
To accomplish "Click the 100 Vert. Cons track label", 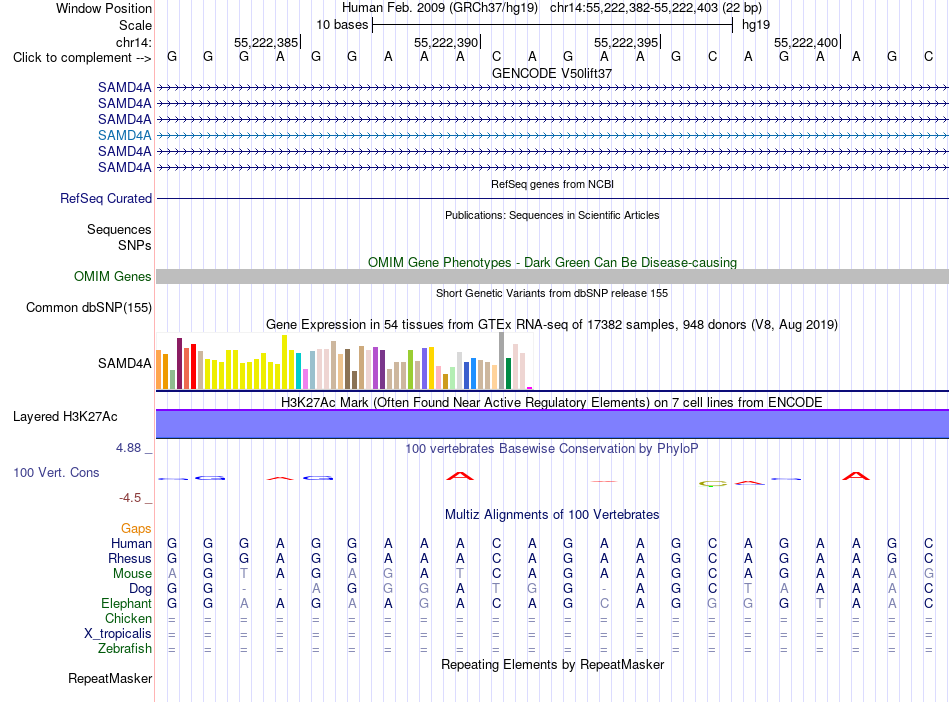I will tap(56, 472).
